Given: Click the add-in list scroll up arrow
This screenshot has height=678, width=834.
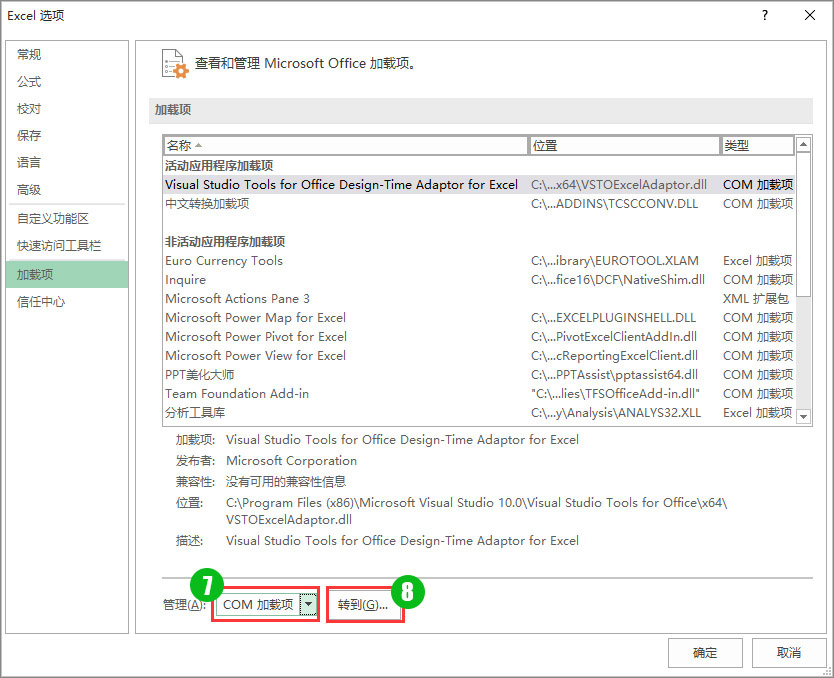Looking at the screenshot, I should [804, 145].
